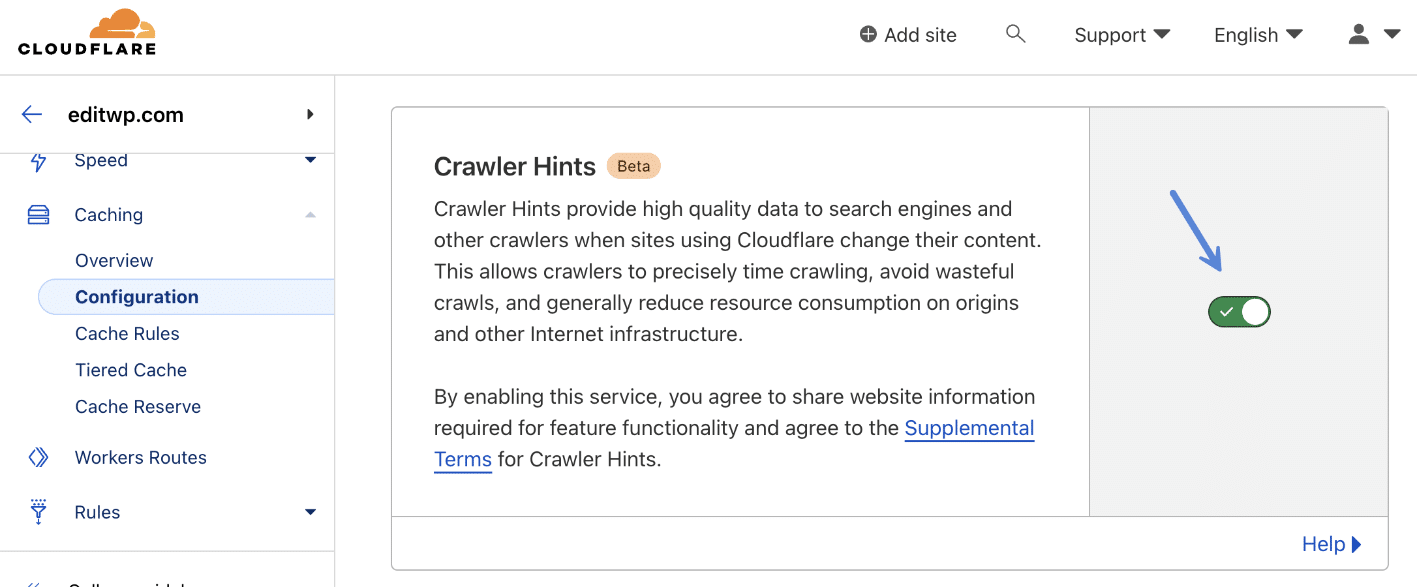Screen dimensions: 1417x587
Task: Open the Support dropdown
Action: tap(1121, 34)
